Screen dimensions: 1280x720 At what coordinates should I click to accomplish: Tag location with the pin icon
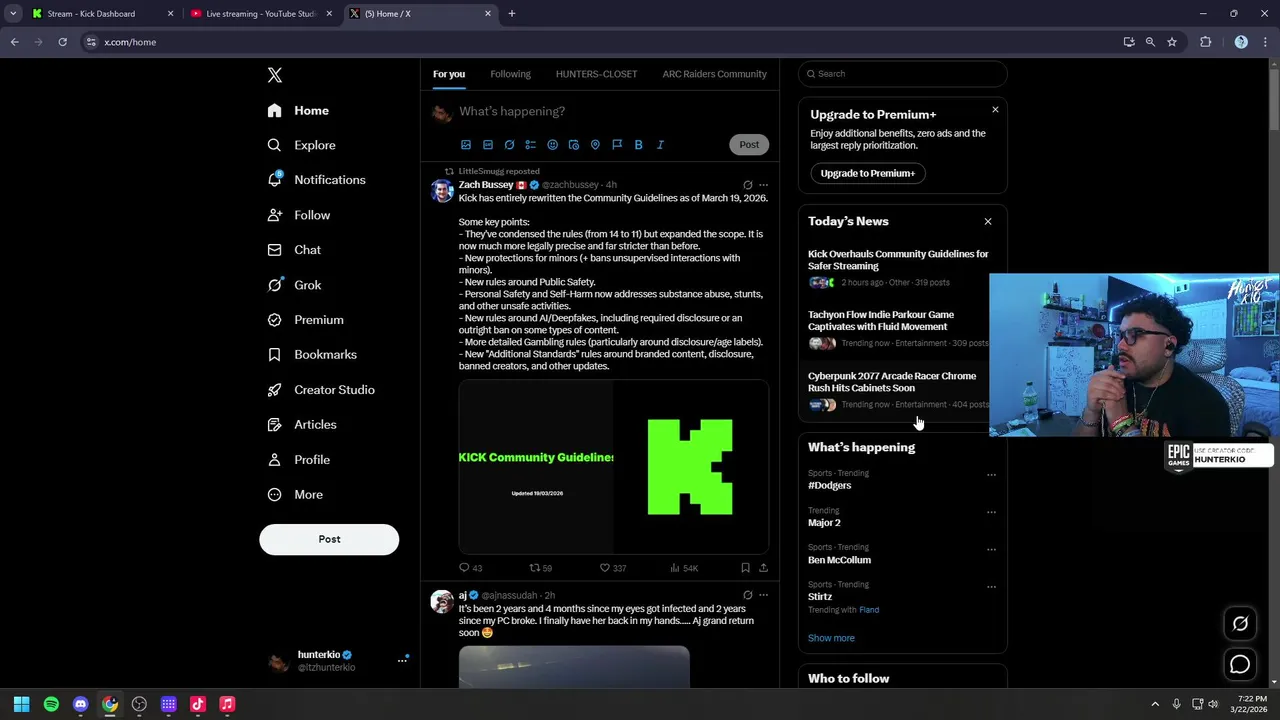coord(595,145)
